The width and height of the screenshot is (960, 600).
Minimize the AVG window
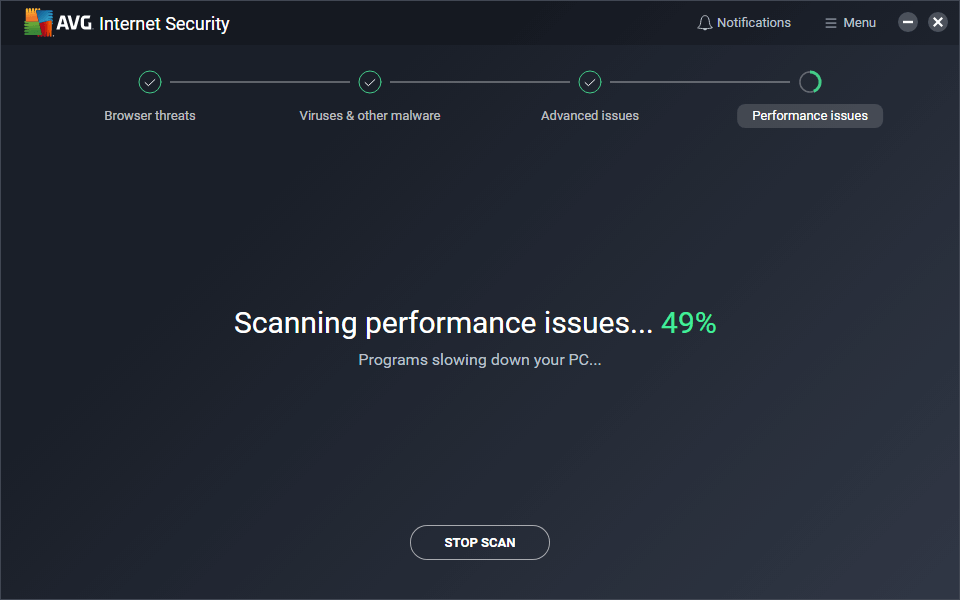click(x=908, y=22)
